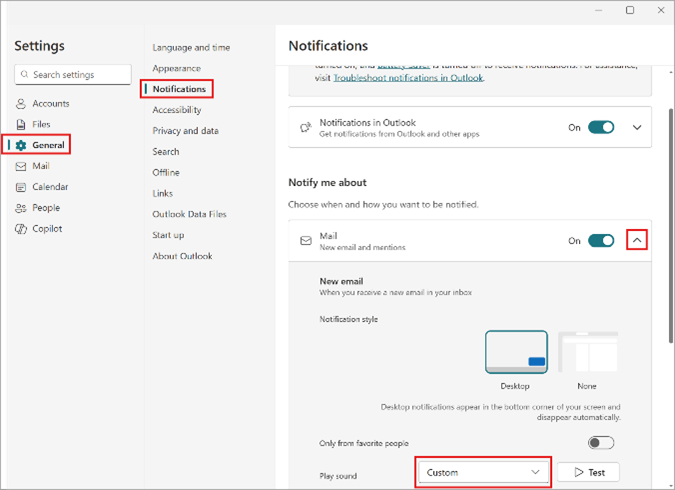
Task: Go to Language and time settings
Action: pos(191,47)
